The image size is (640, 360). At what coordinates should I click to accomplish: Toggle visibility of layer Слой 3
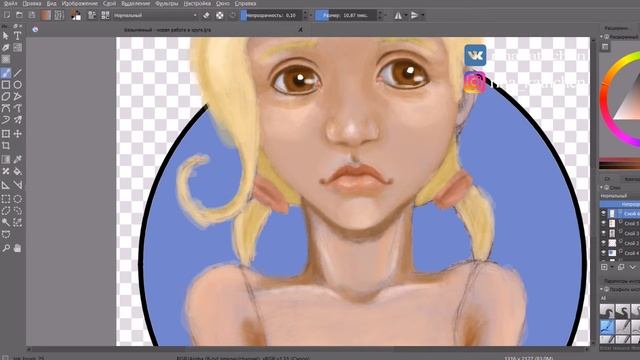tap(604, 233)
